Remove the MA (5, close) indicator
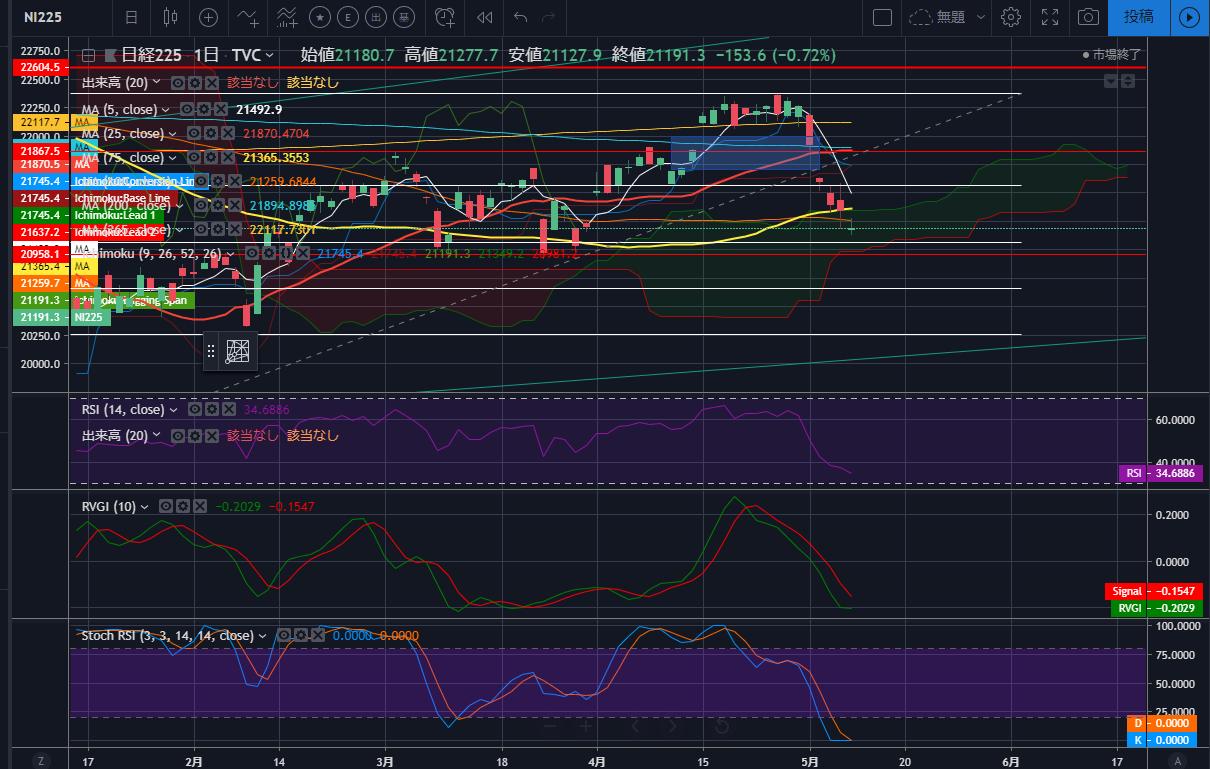This screenshot has width=1210, height=769. 220,109
